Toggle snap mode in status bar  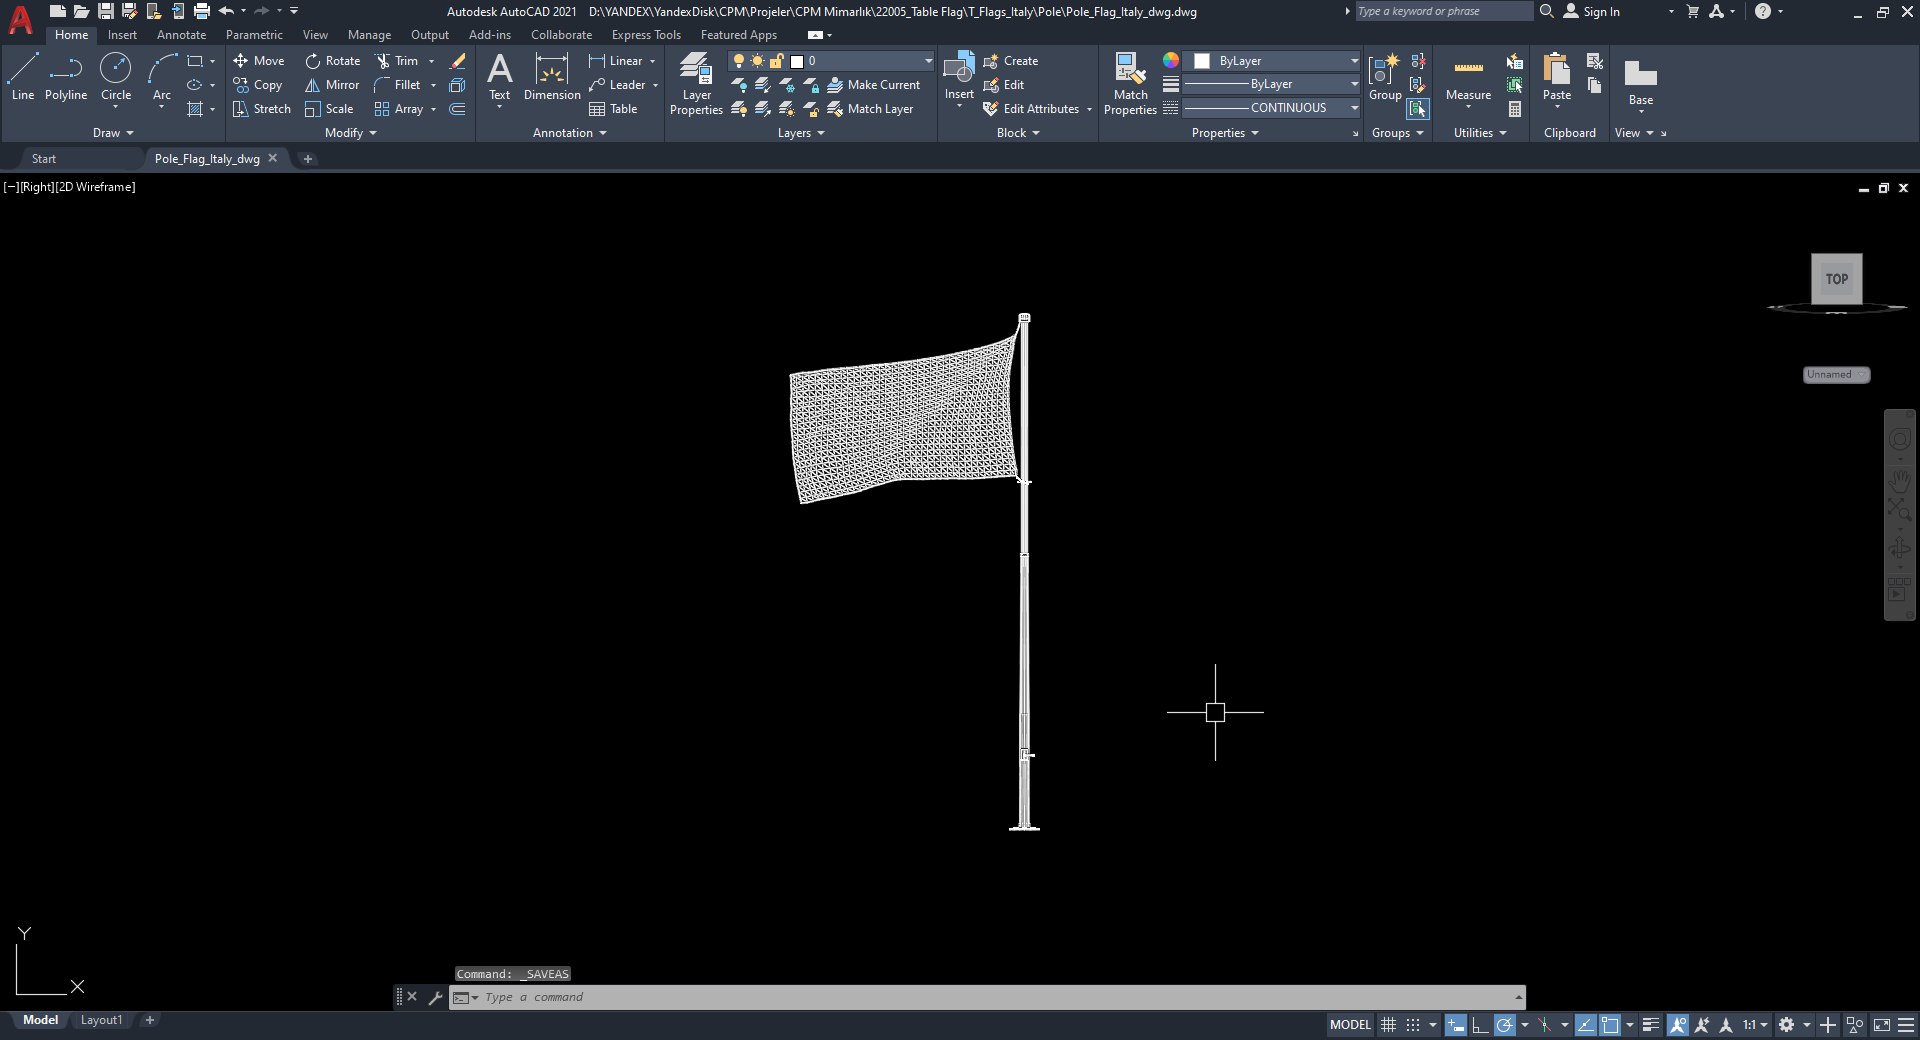[1412, 1025]
